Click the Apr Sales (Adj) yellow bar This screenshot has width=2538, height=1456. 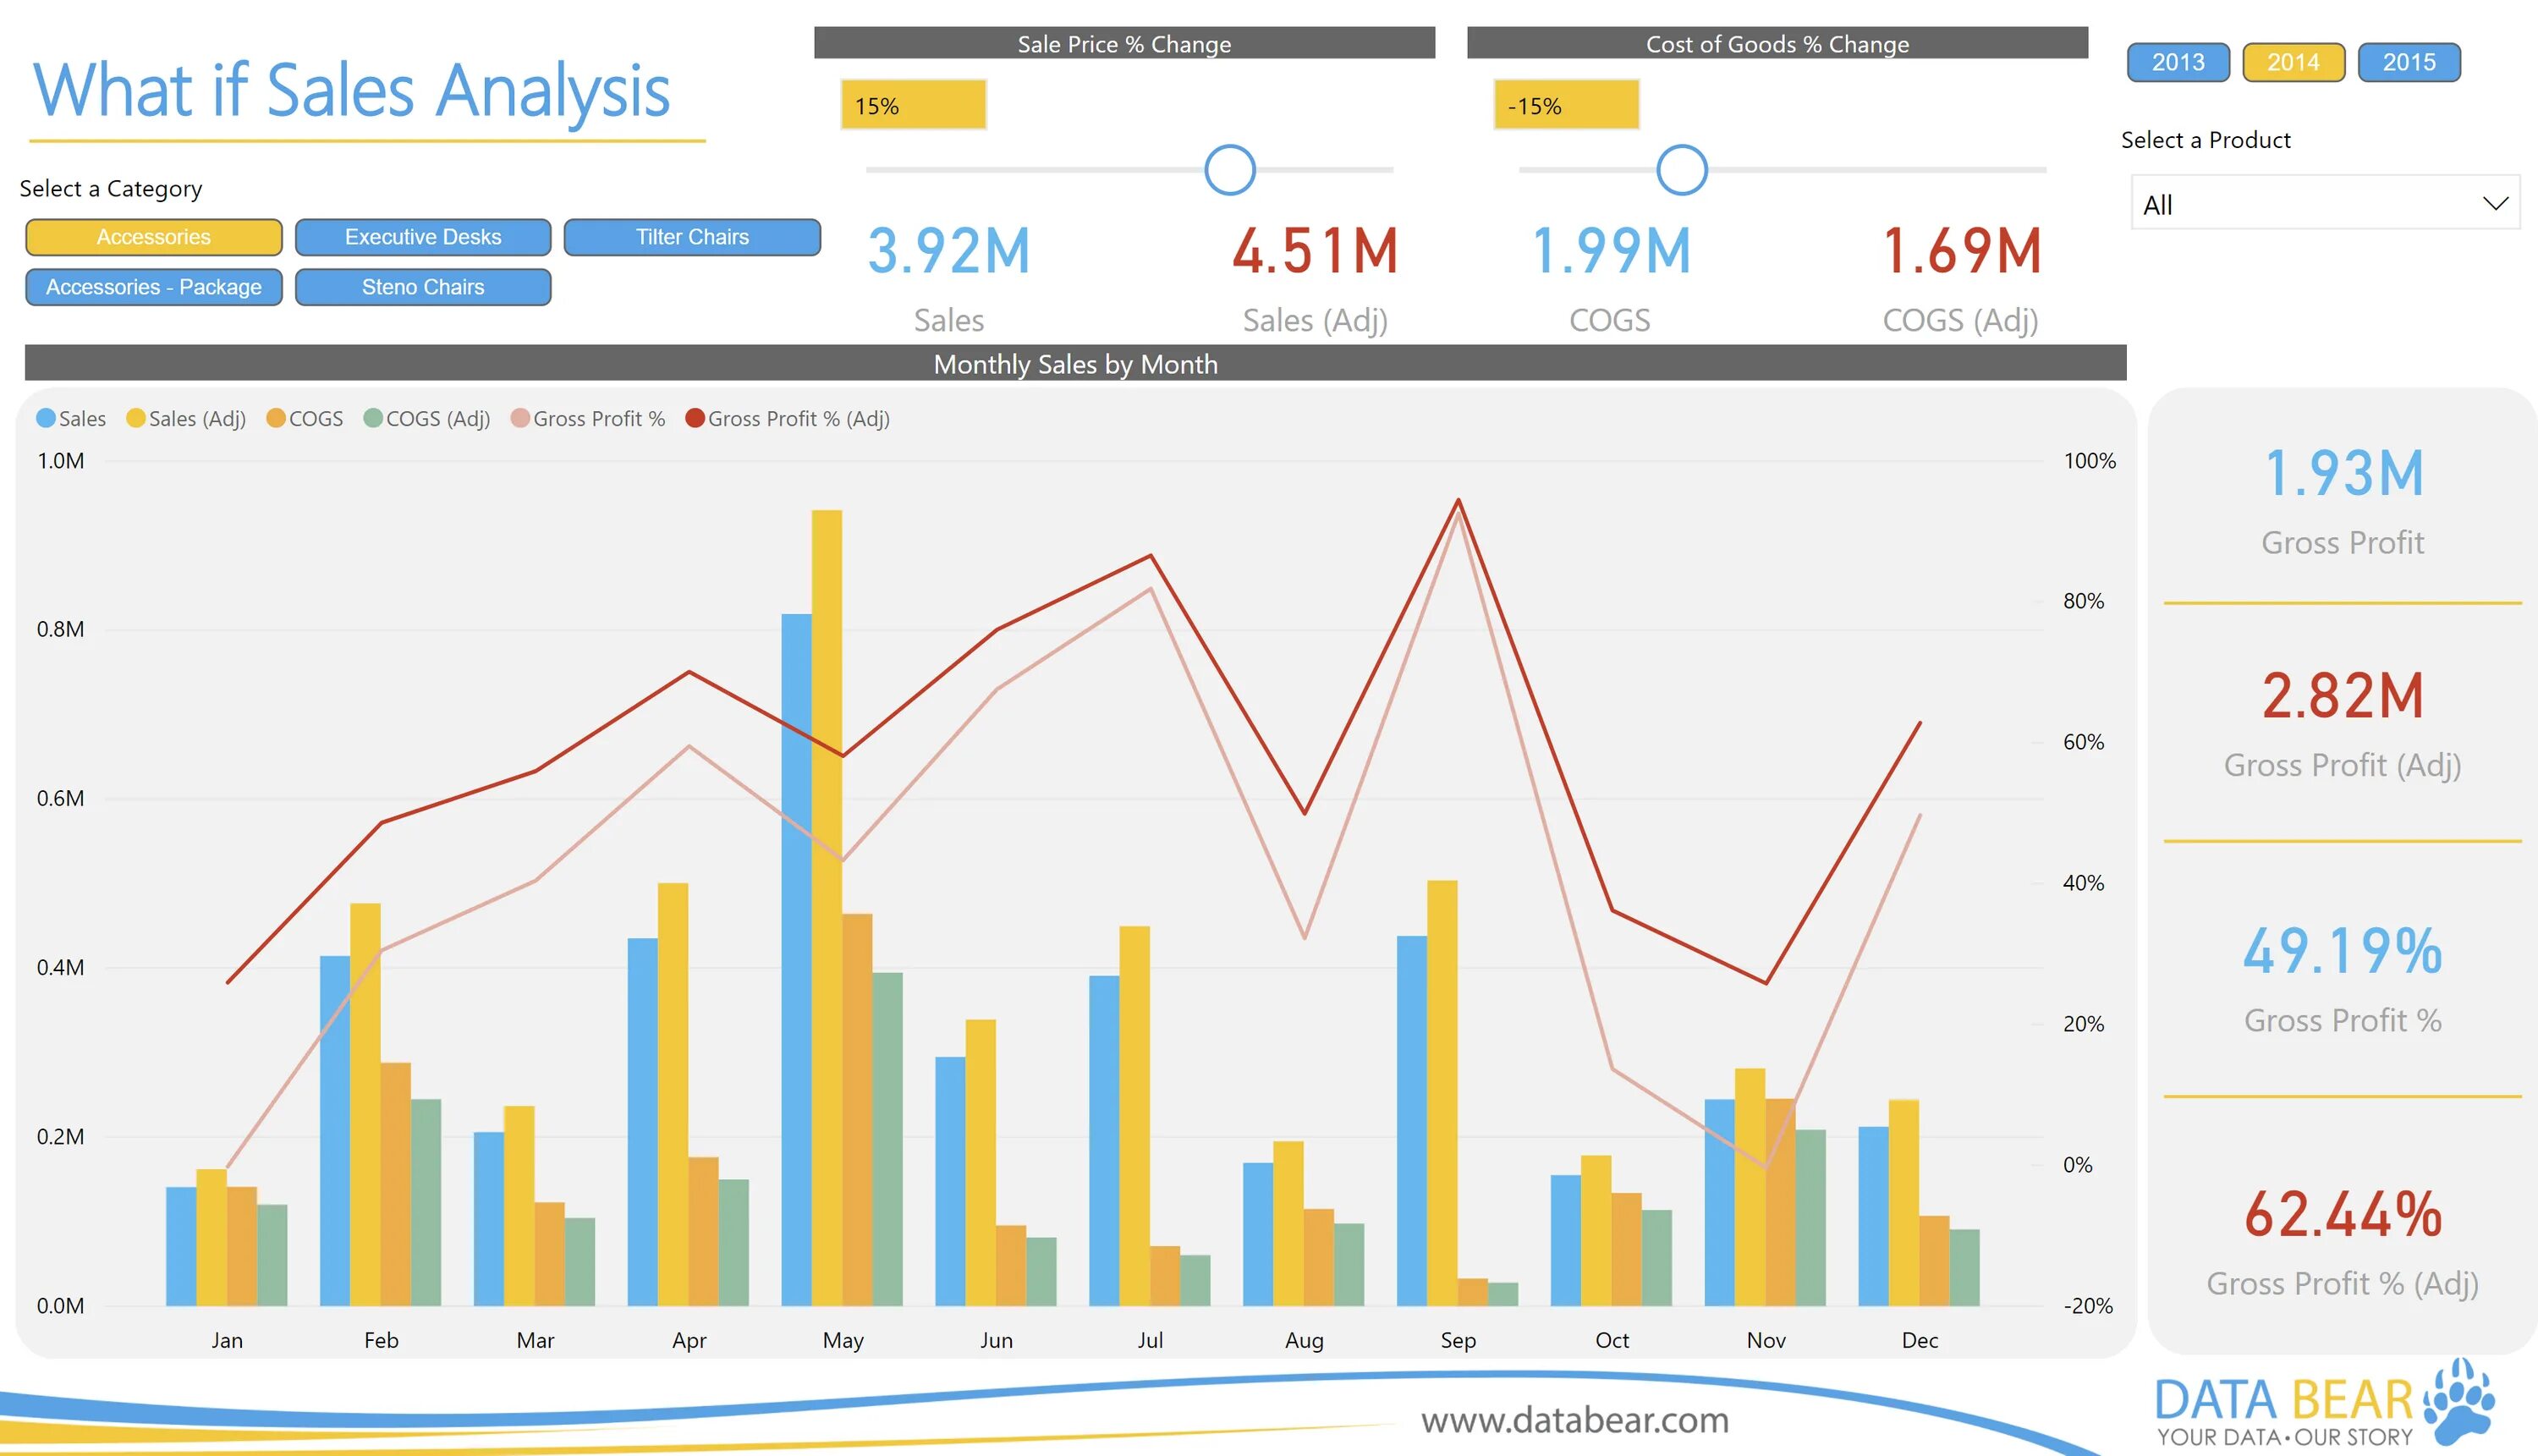click(673, 1094)
